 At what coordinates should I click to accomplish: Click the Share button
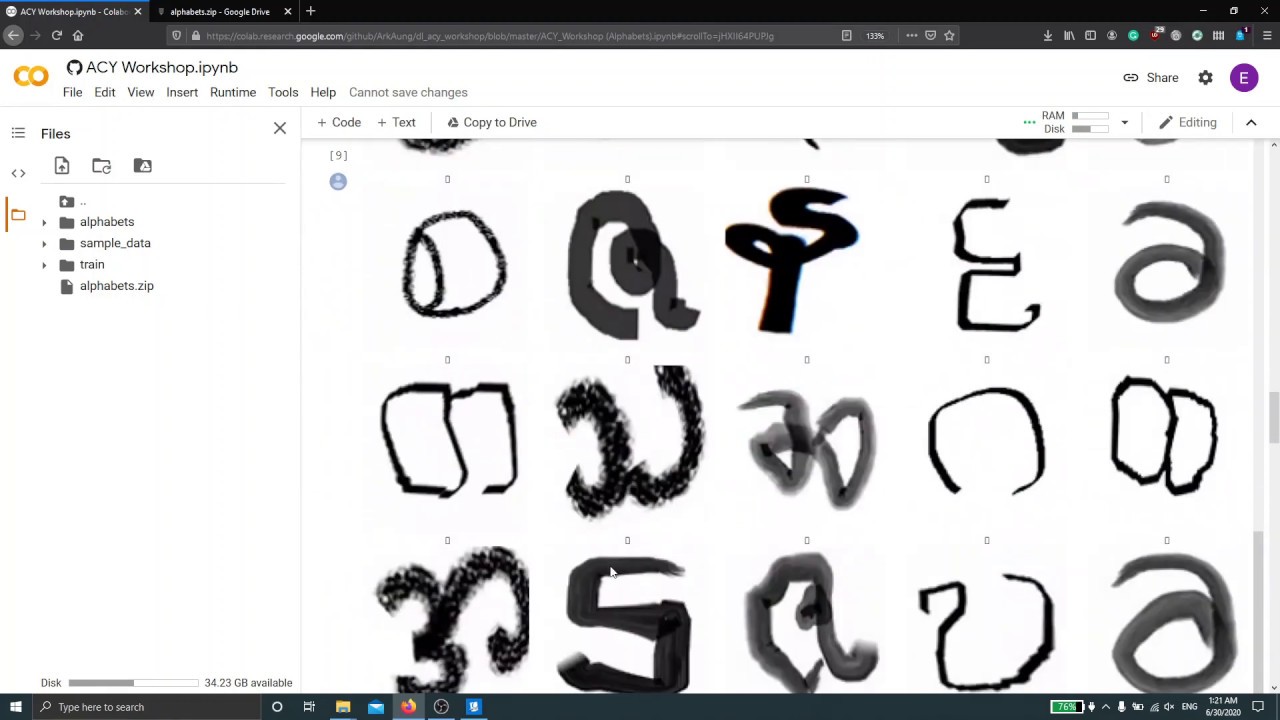[x=1151, y=78]
